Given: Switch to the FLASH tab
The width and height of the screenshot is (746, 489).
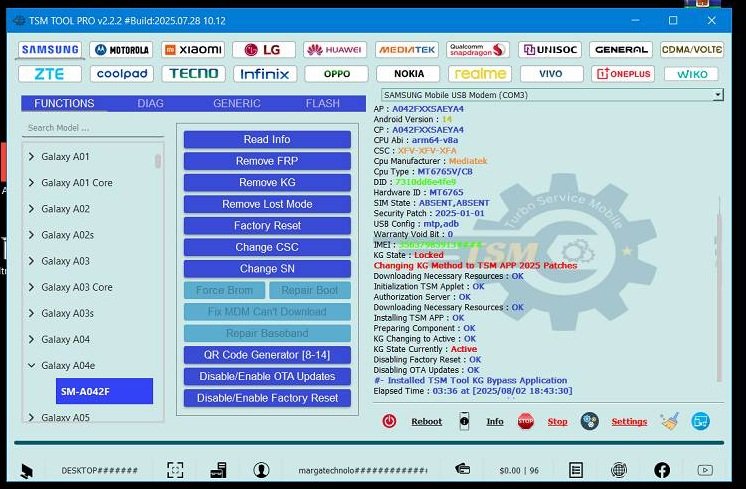Looking at the screenshot, I should click(323, 103).
